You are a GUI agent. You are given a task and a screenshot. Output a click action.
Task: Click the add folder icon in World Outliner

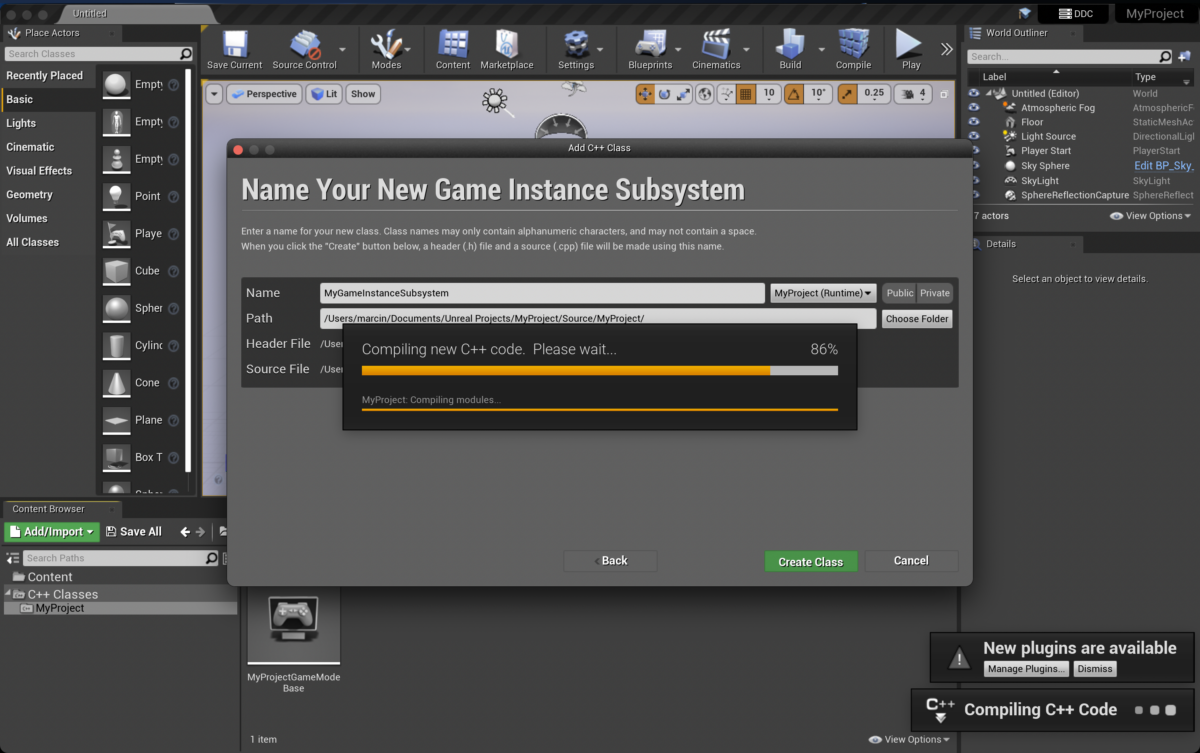1183,57
